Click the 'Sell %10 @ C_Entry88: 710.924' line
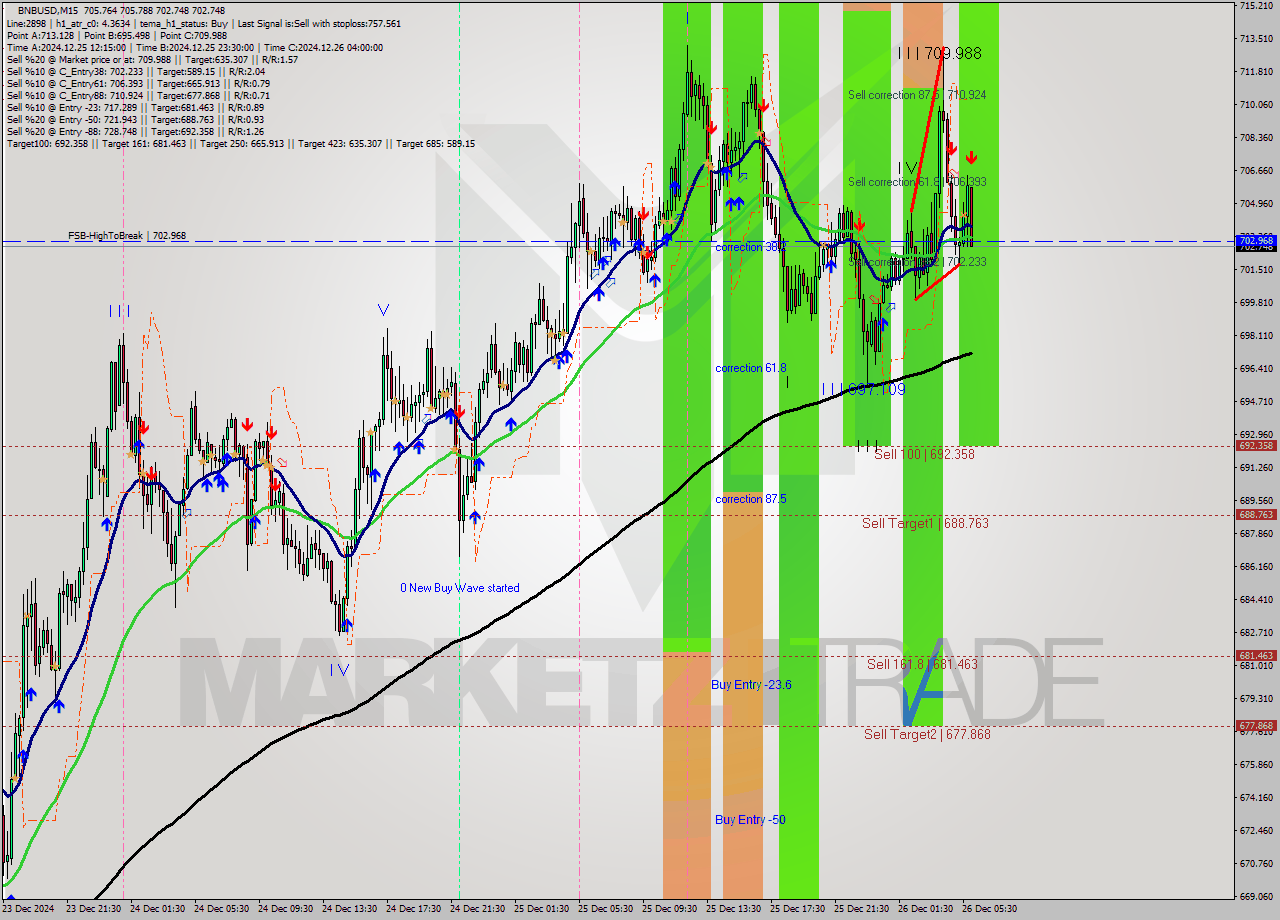1280x920 pixels. pos(136,95)
